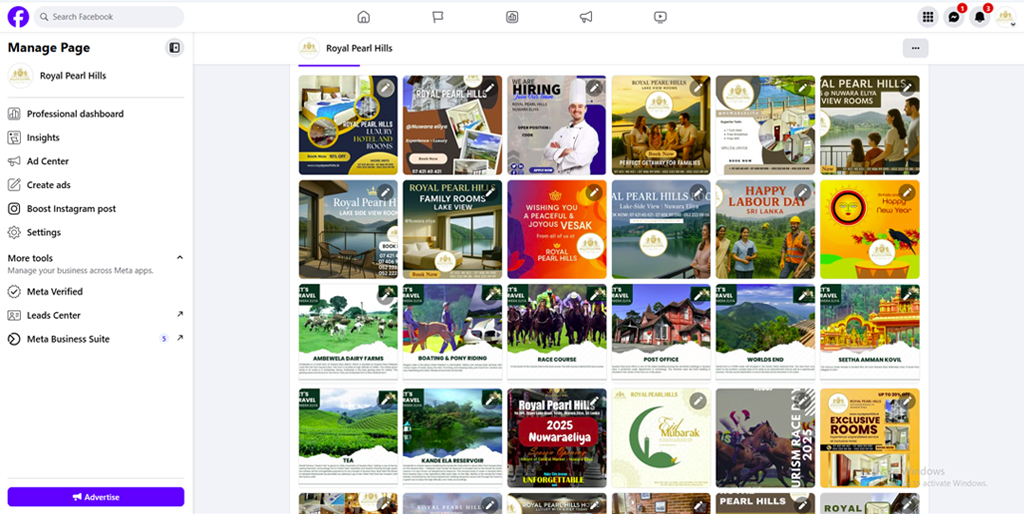Collapse the Manage Page sidebar
This screenshot has height=514, width=1024.
coord(174,48)
